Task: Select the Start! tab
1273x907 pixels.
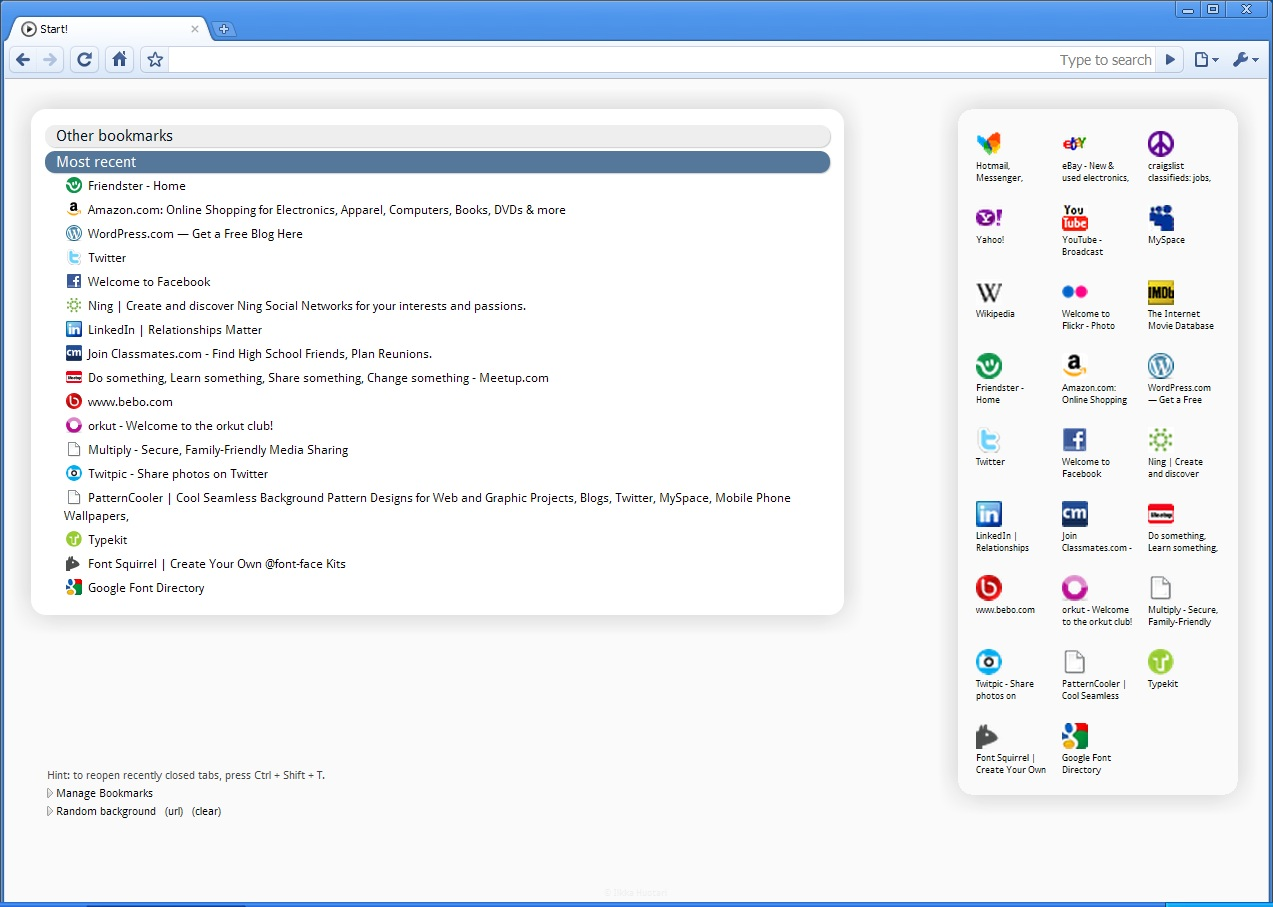Action: tap(108, 29)
